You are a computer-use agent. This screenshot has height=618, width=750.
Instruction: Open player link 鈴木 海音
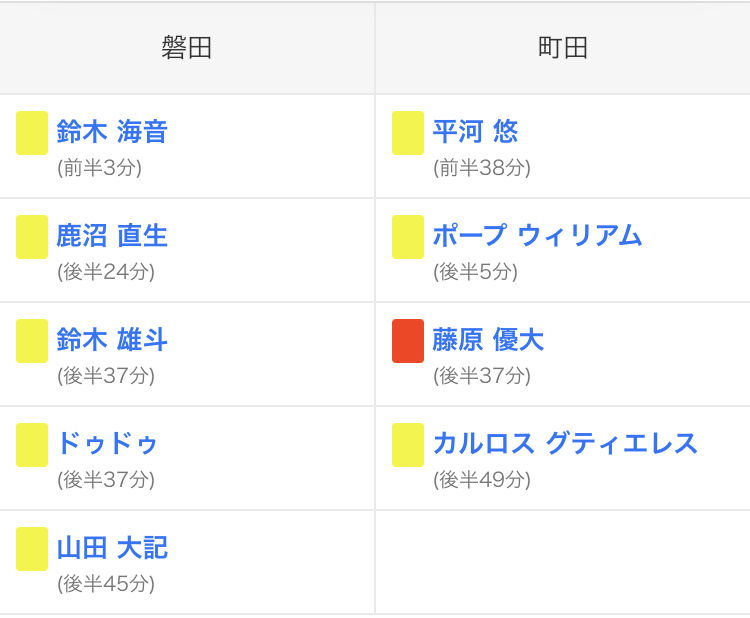tap(112, 132)
